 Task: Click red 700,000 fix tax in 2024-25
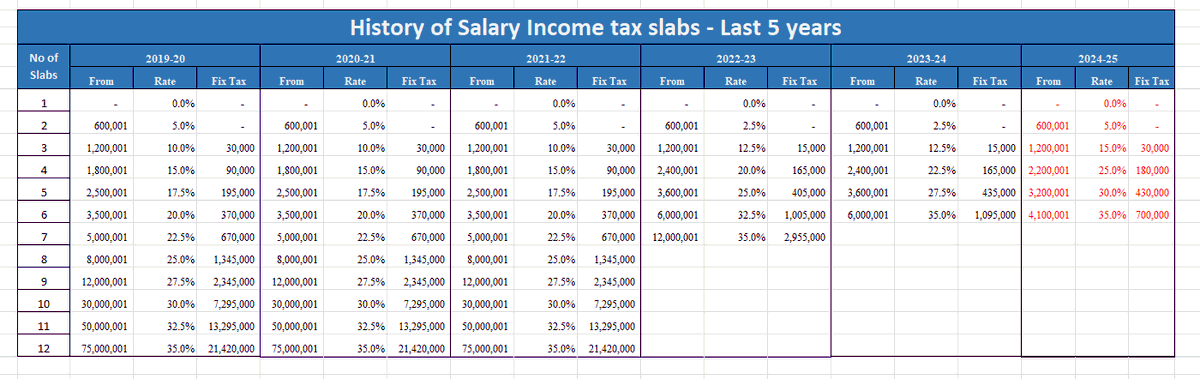coord(1152,215)
